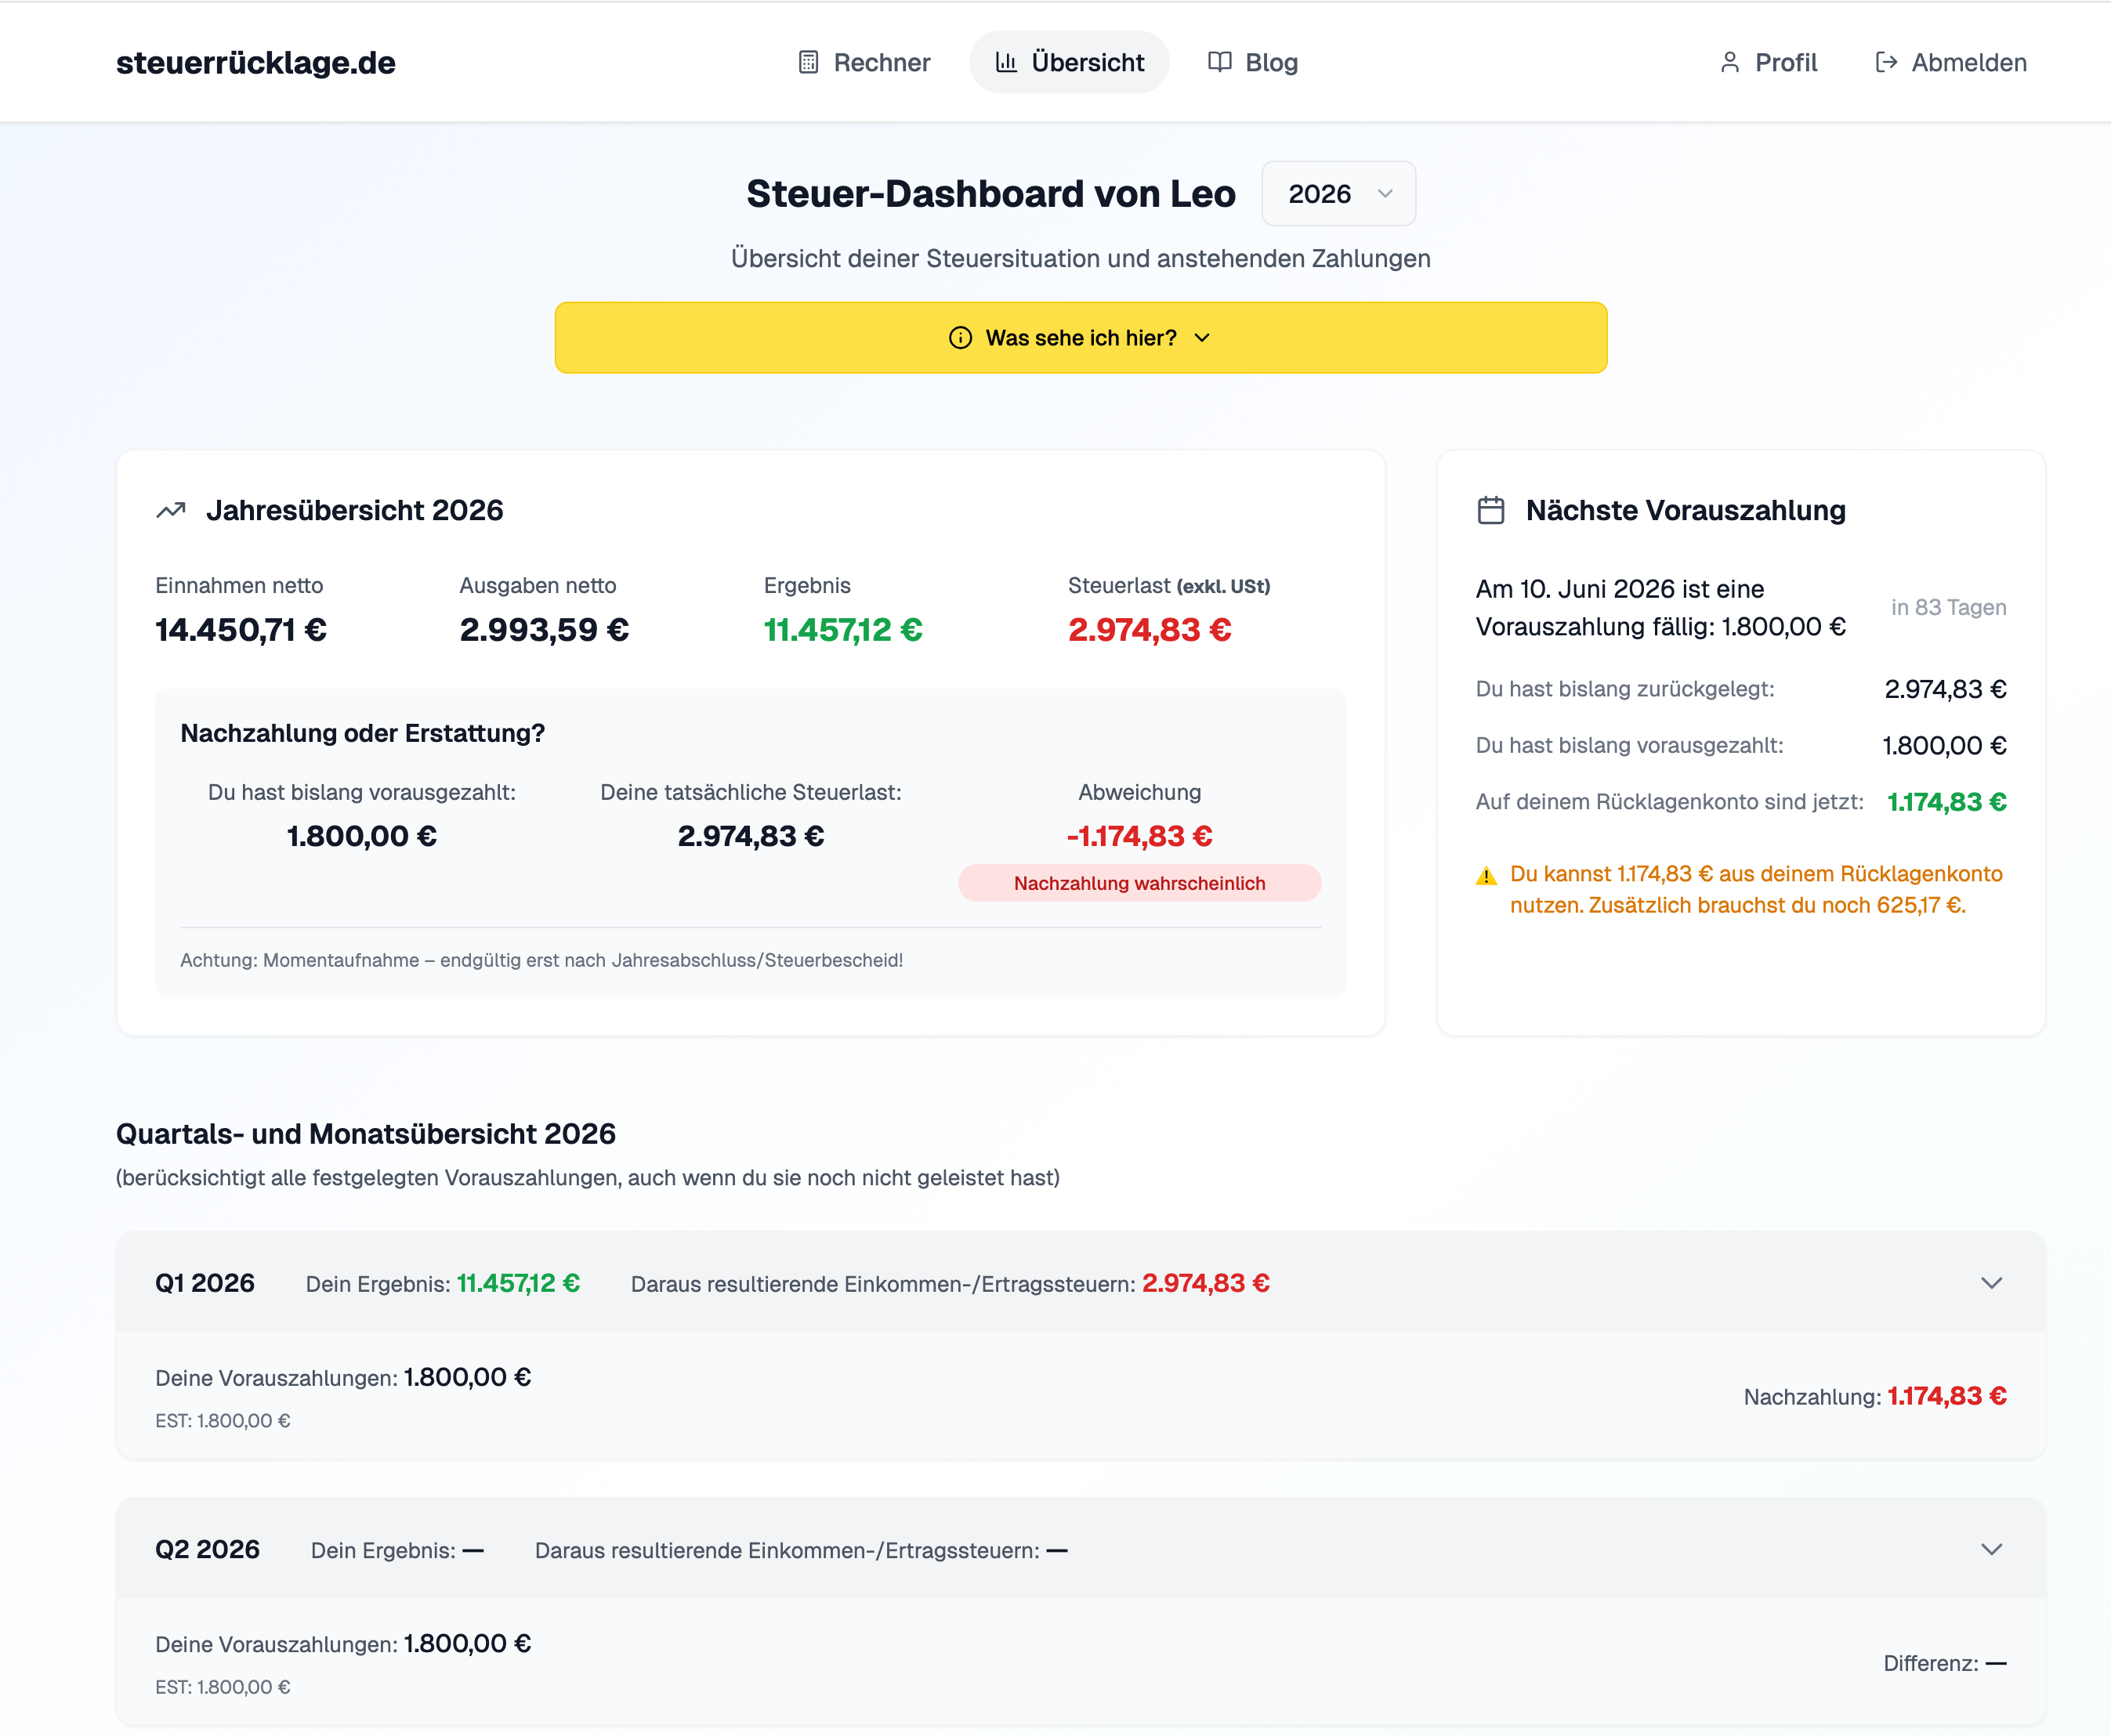Expand the Q2 2026 row chevron

click(x=1991, y=1549)
